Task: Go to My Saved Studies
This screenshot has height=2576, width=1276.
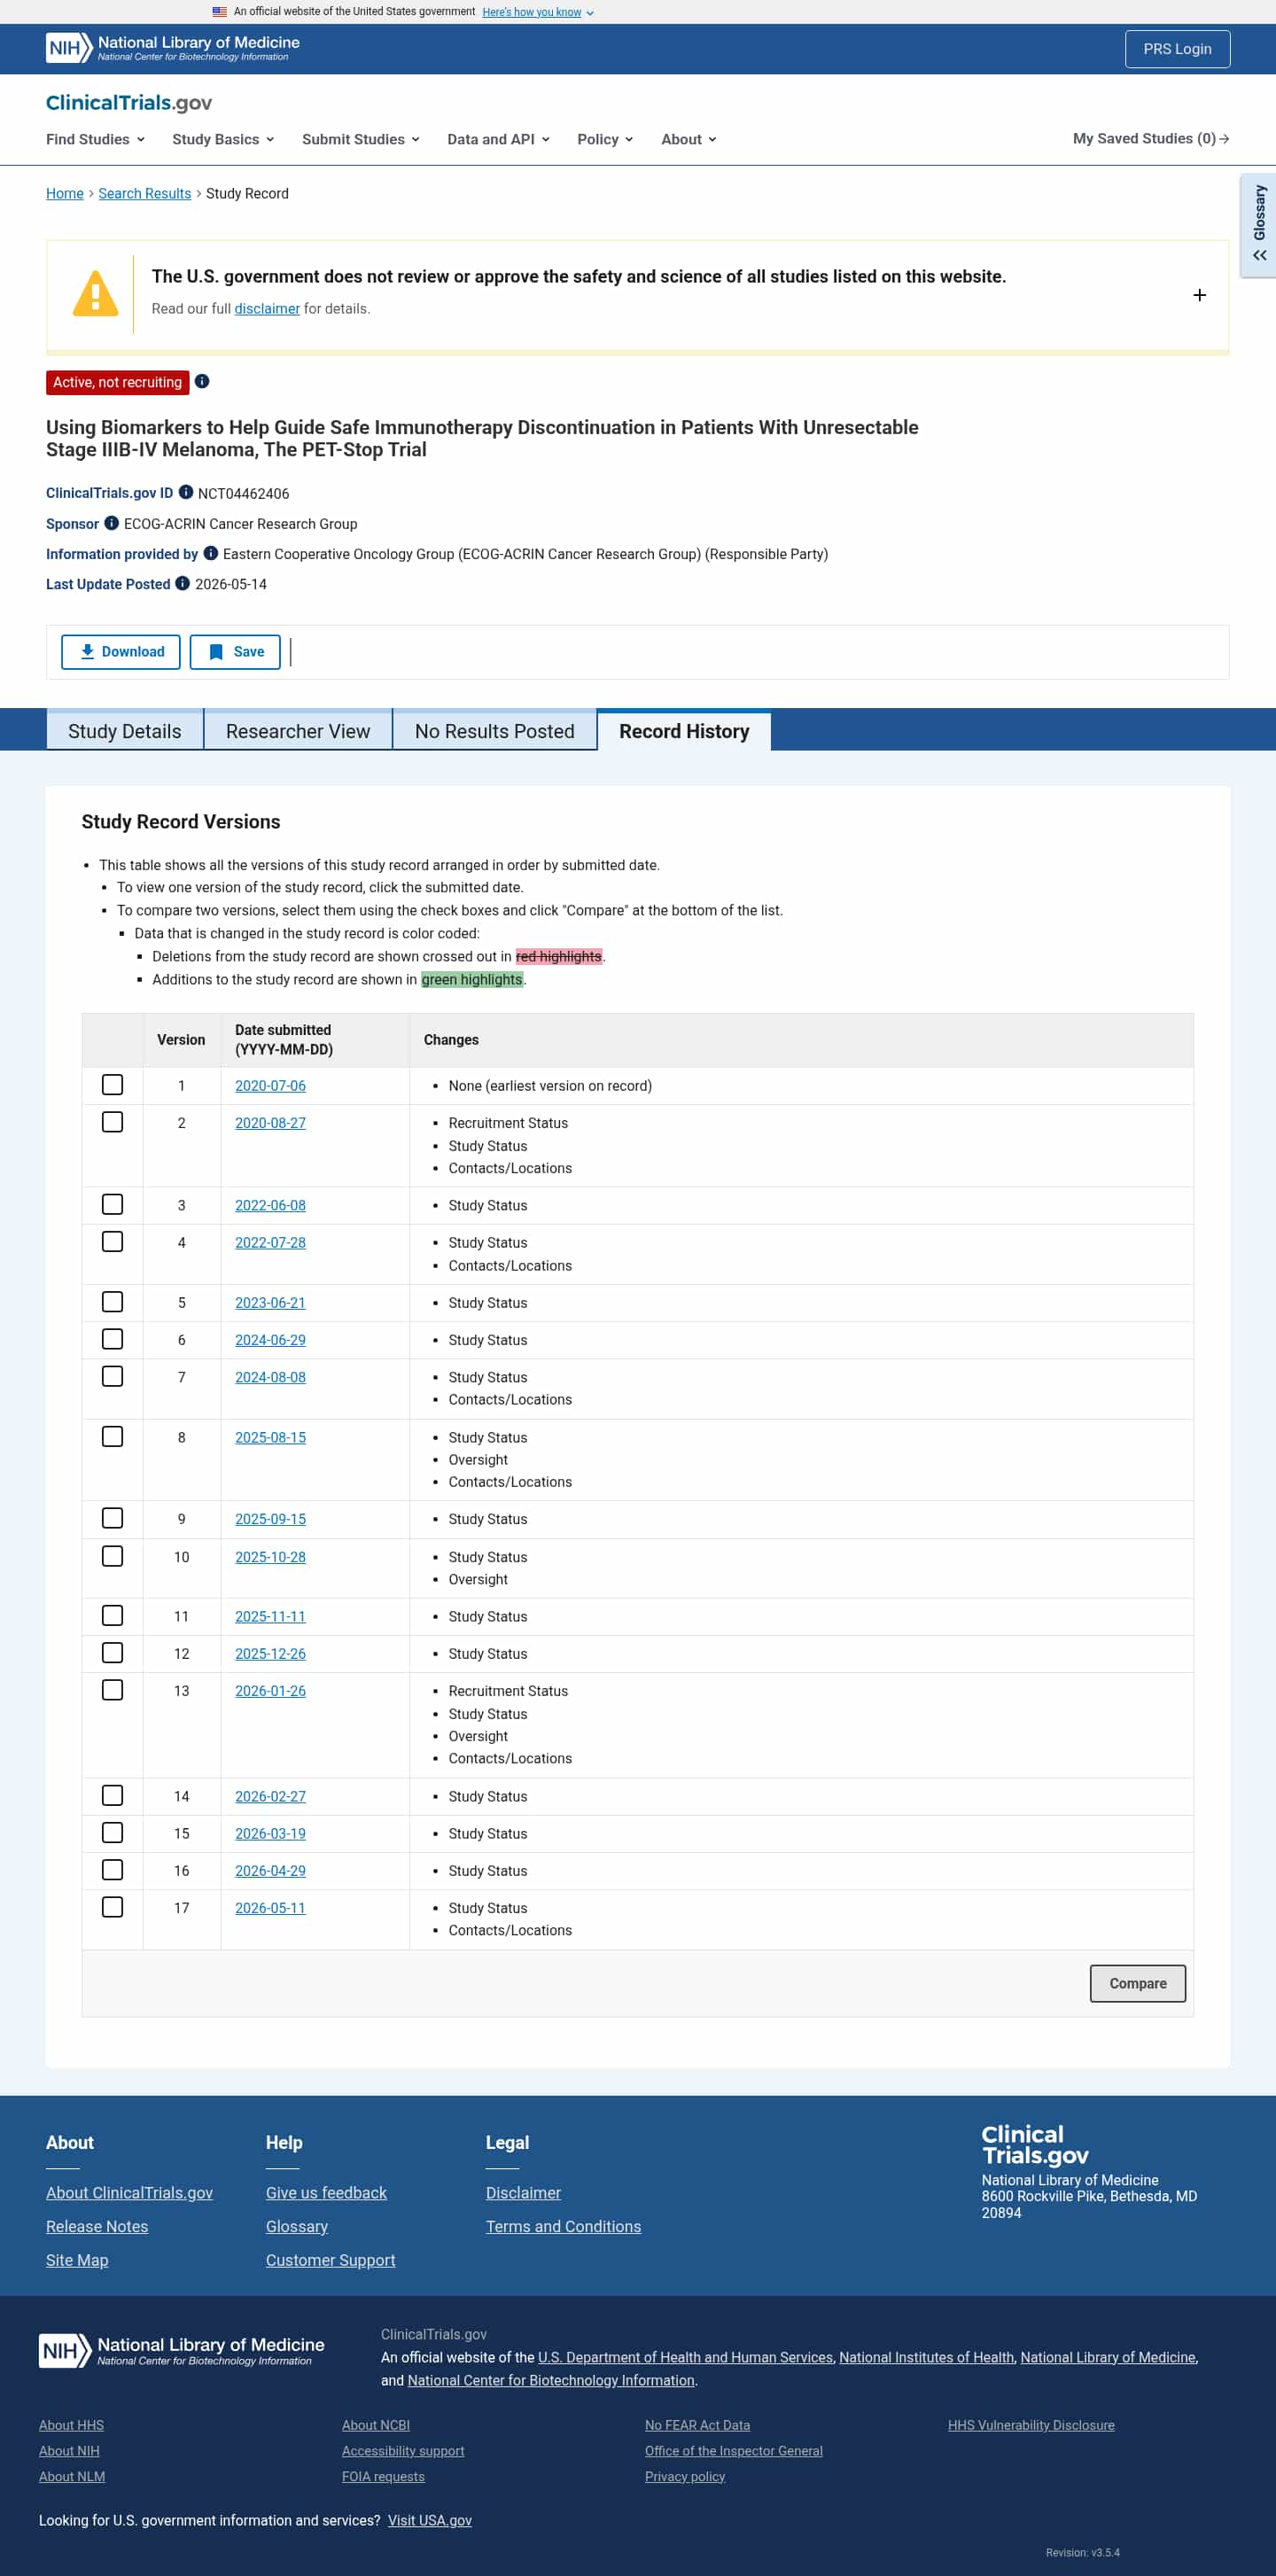Action: (1151, 139)
